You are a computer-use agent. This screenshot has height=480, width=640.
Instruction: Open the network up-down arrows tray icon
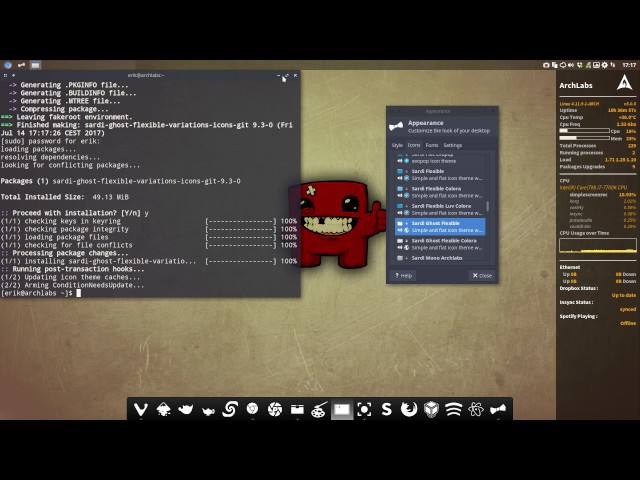[x=613, y=65]
